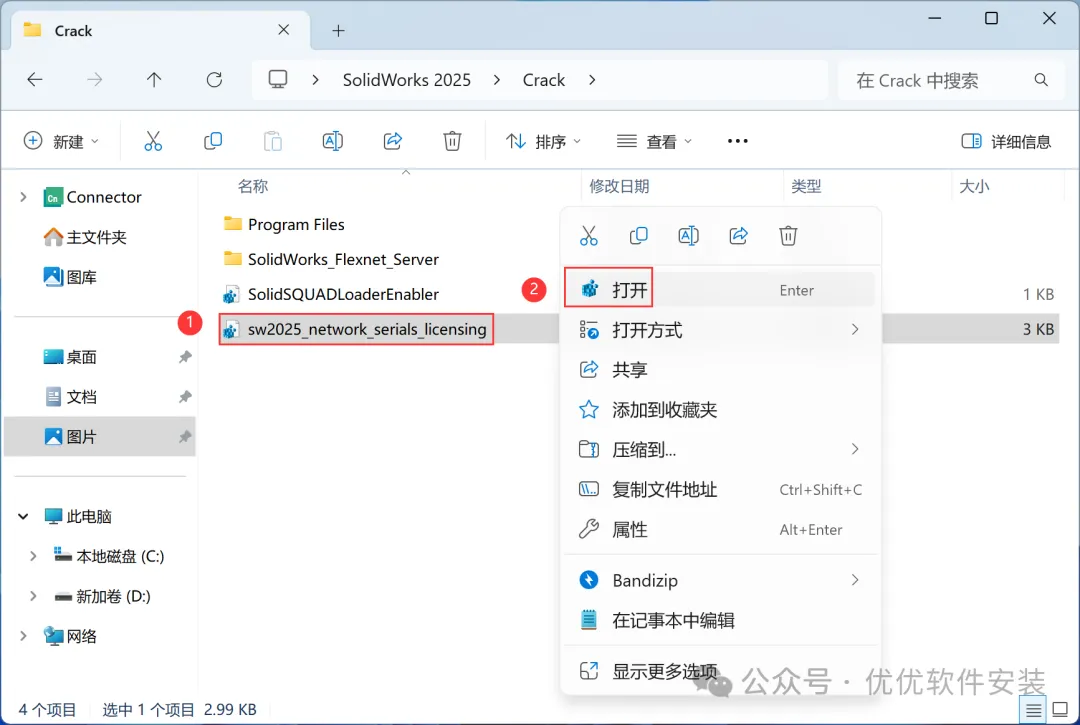The width and height of the screenshot is (1080, 725).
Task: Click the Delete trash icon in the toolbar
Action: click(452, 141)
